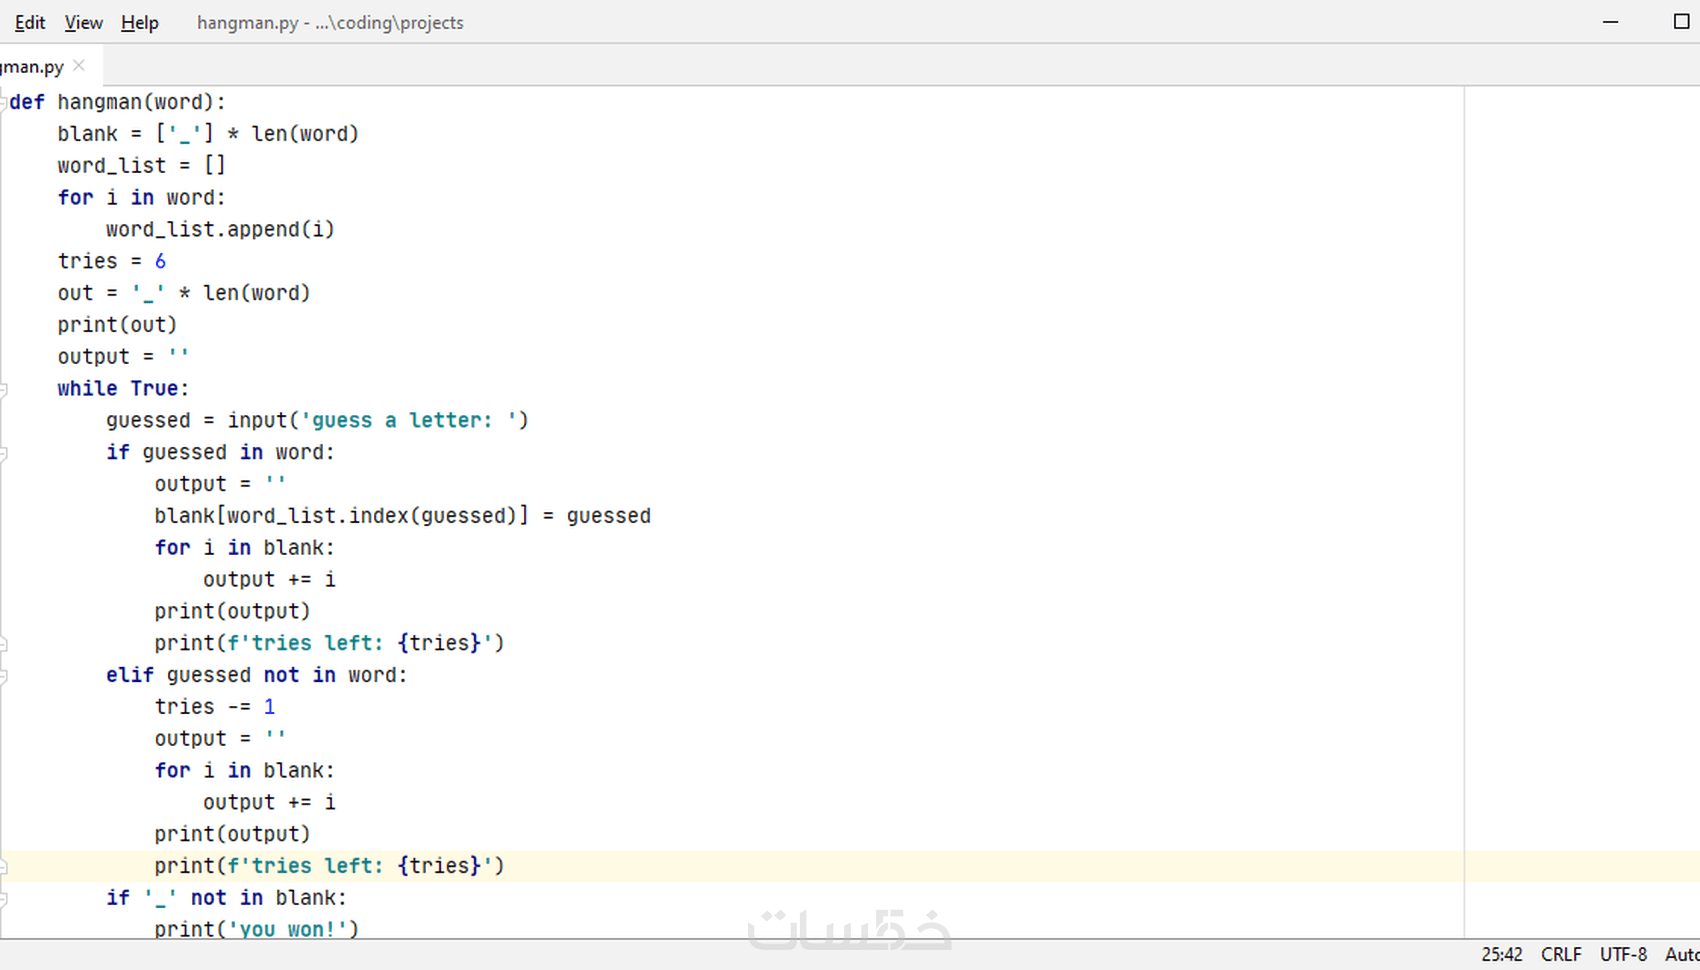
Task: Open the View menu
Action: 83,22
